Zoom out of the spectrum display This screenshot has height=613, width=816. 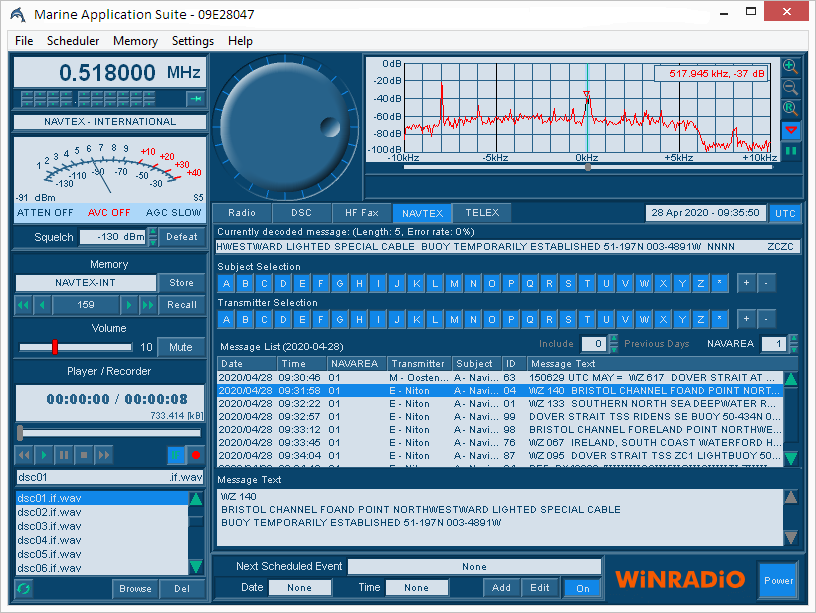point(790,88)
